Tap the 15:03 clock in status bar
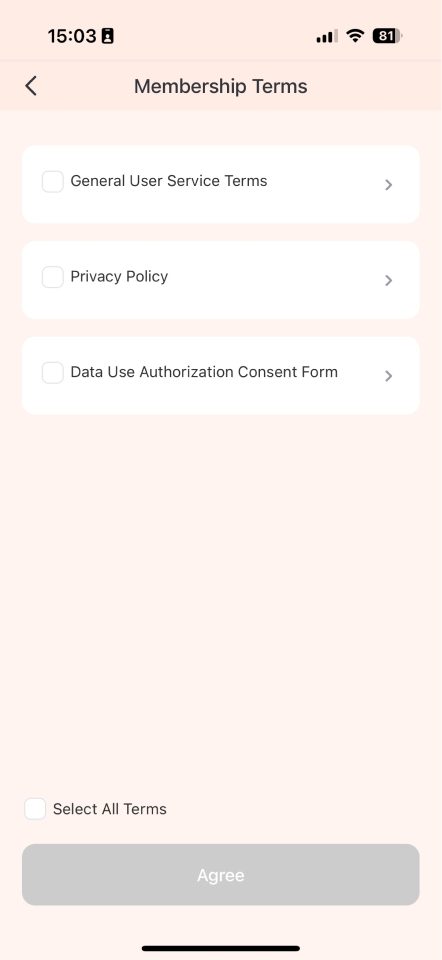Screen dimensions: 442x960 pyautogui.click(x=72, y=36)
